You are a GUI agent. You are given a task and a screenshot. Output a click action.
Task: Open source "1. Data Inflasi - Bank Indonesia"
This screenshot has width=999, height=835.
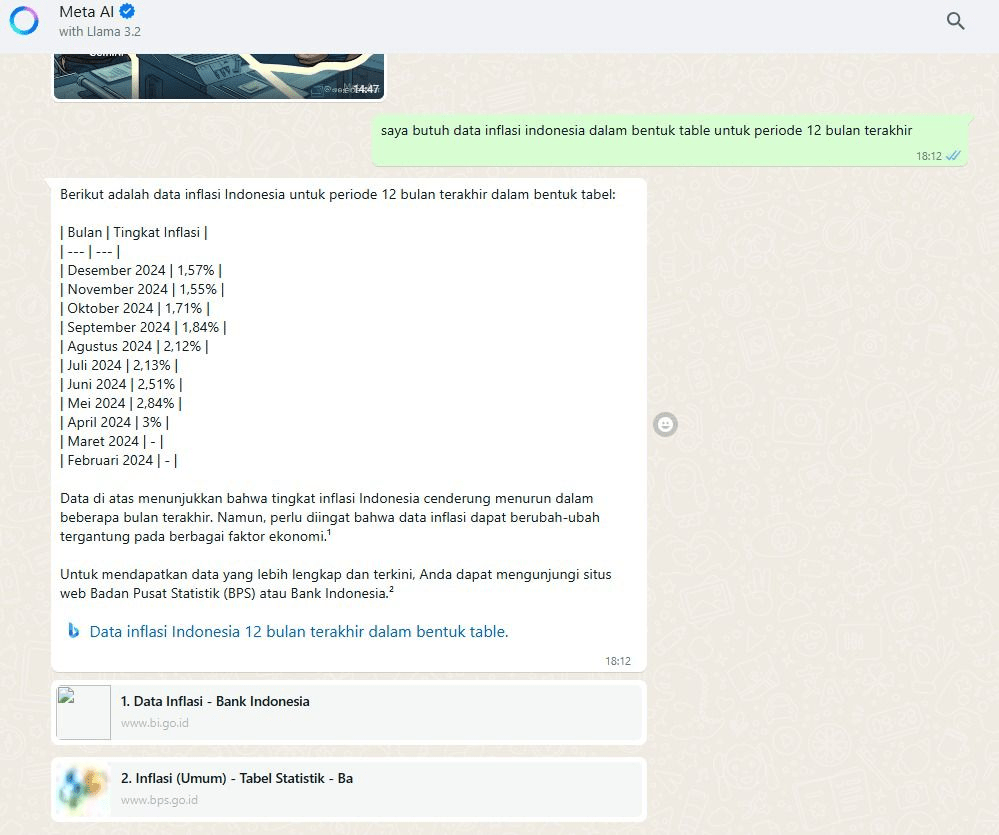215,701
